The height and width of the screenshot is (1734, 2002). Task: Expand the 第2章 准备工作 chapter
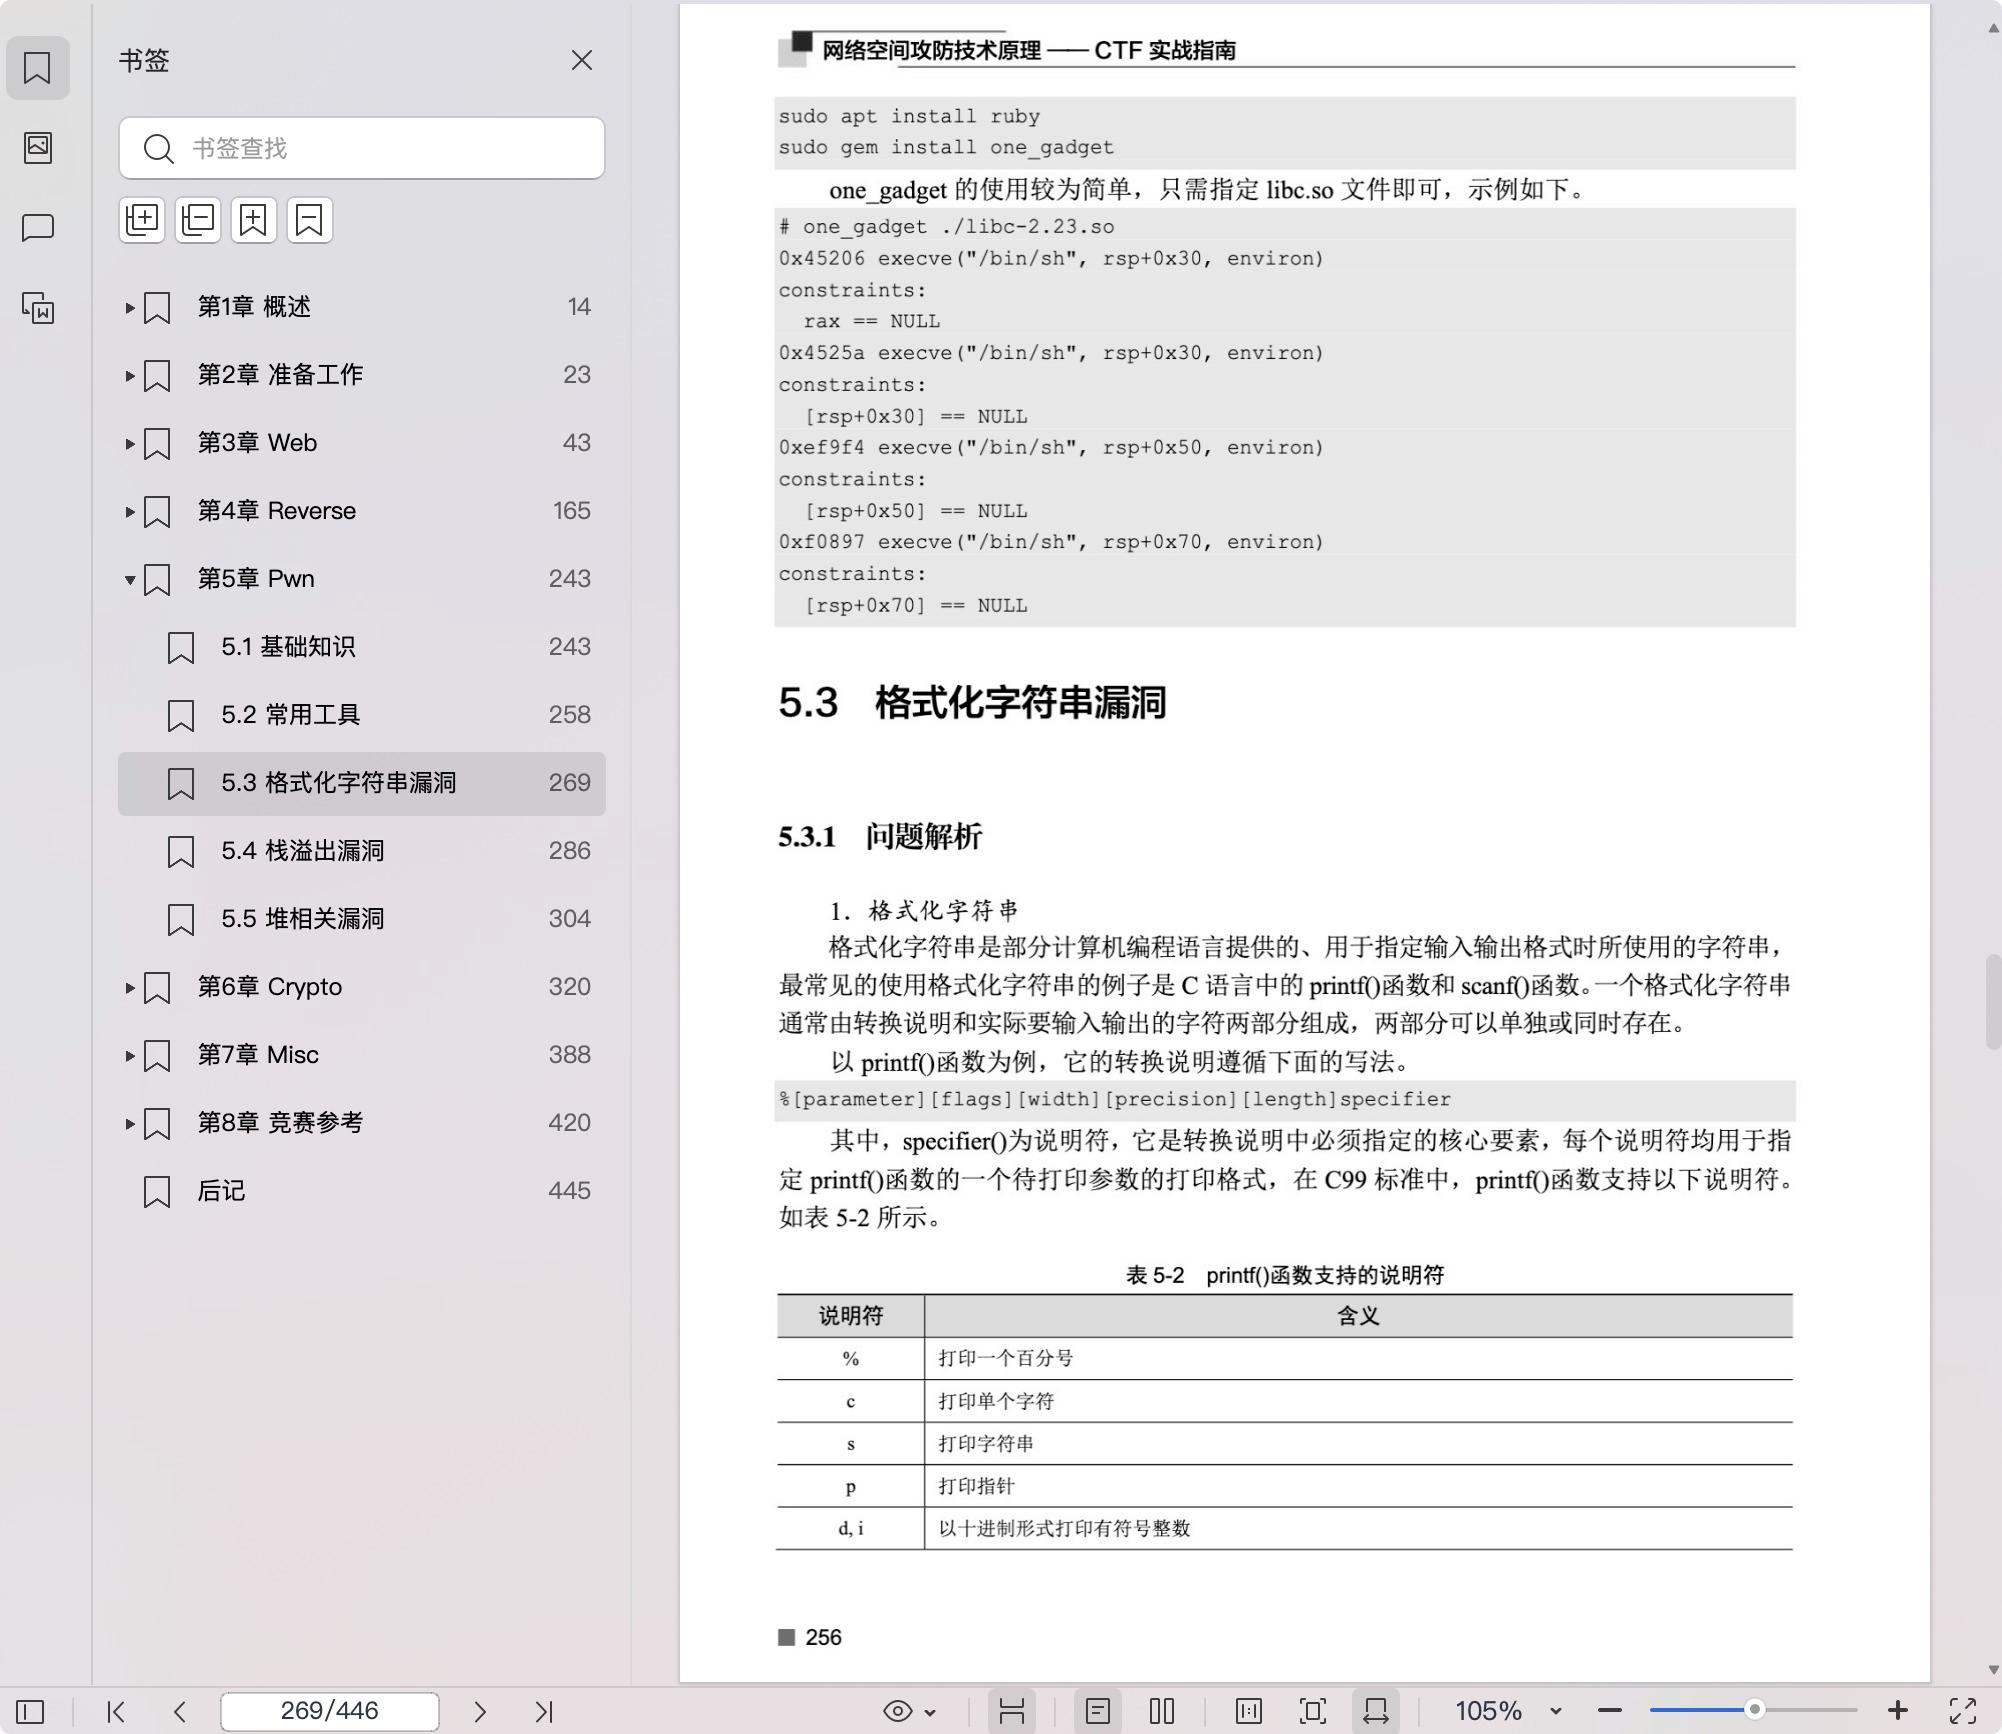[x=129, y=375]
